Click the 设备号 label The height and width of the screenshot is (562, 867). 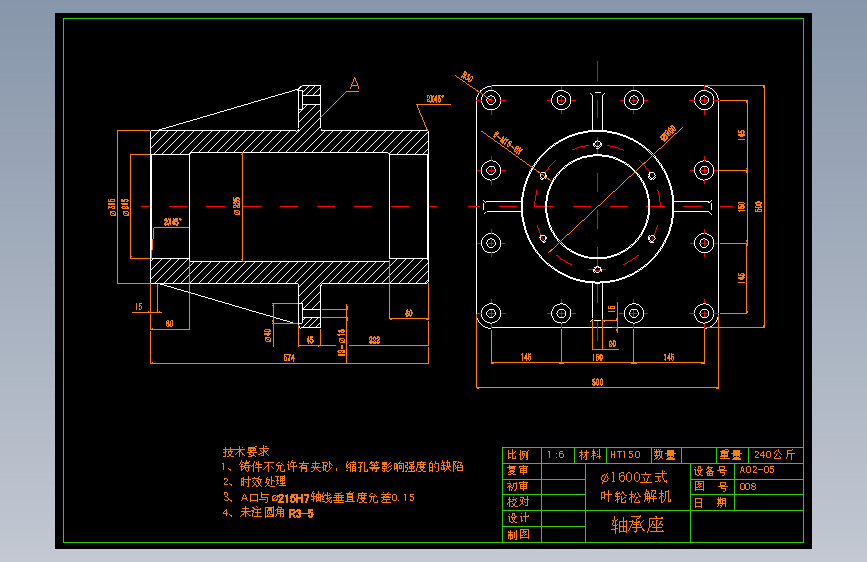711,471
